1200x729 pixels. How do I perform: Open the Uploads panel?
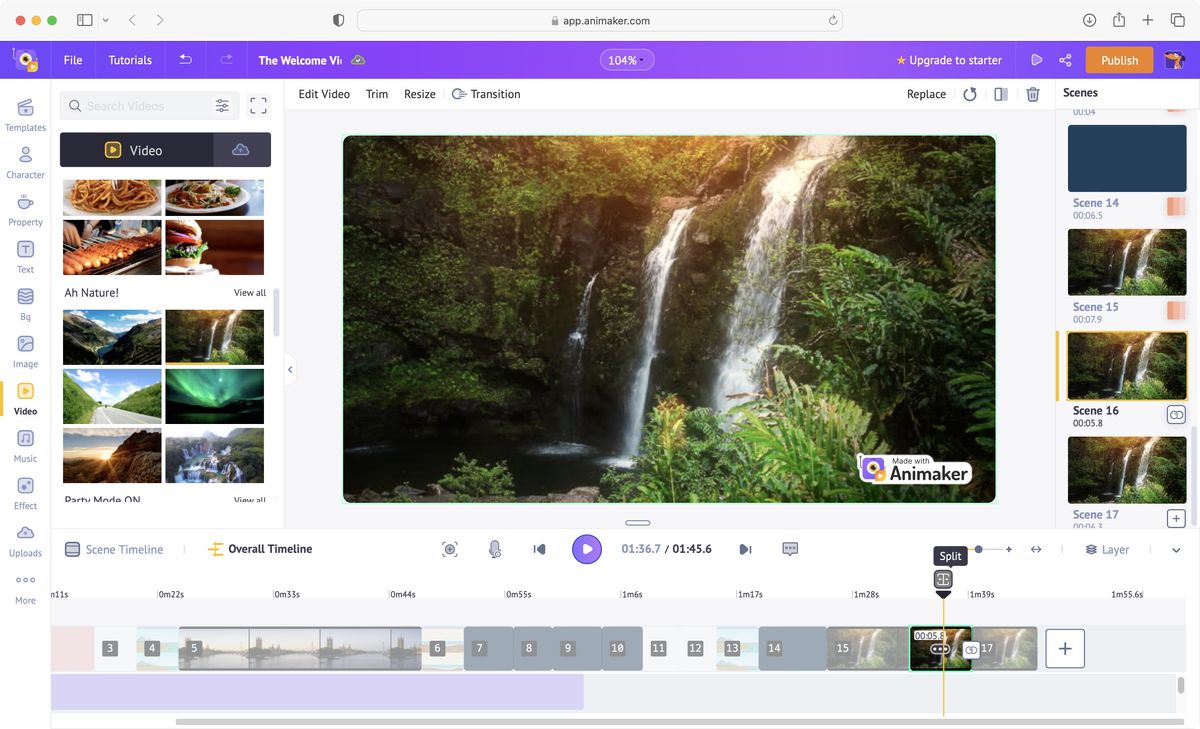coord(24,538)
